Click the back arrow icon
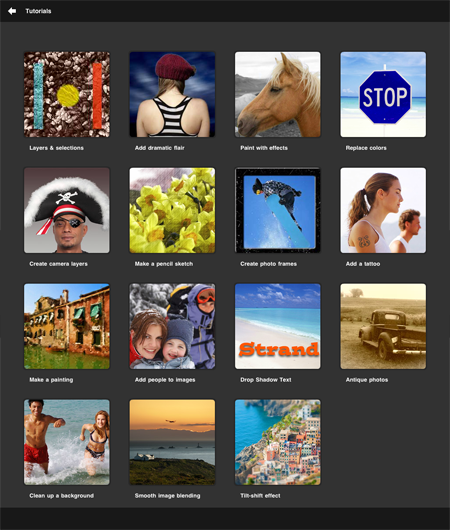 (12, 11)
